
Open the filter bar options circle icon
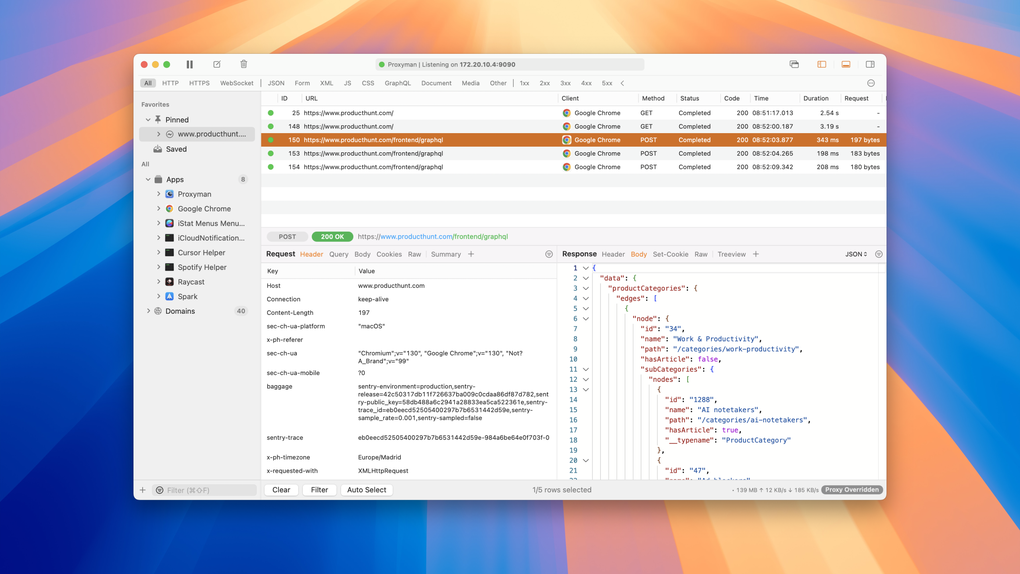pos(871,83)
